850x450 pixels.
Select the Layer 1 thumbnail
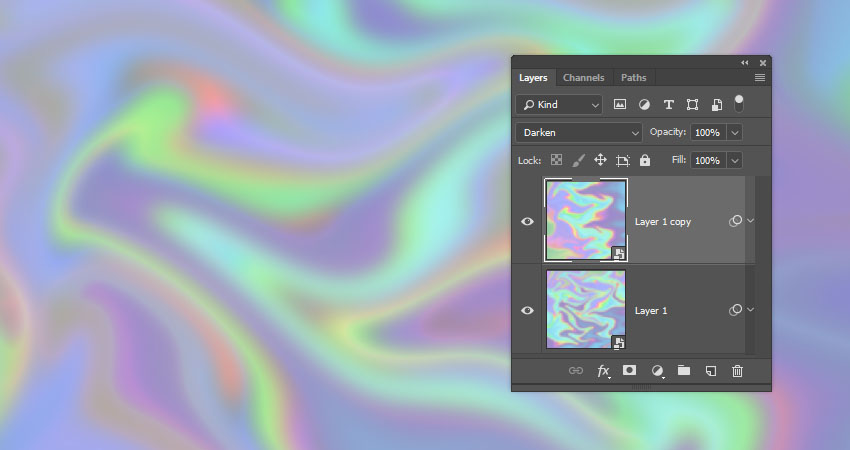[586, 309]
